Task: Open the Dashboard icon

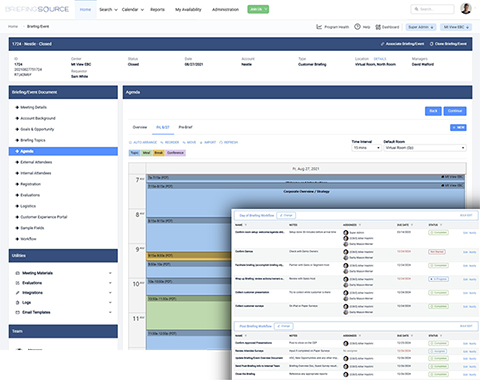Action: [x=378, y=27]
